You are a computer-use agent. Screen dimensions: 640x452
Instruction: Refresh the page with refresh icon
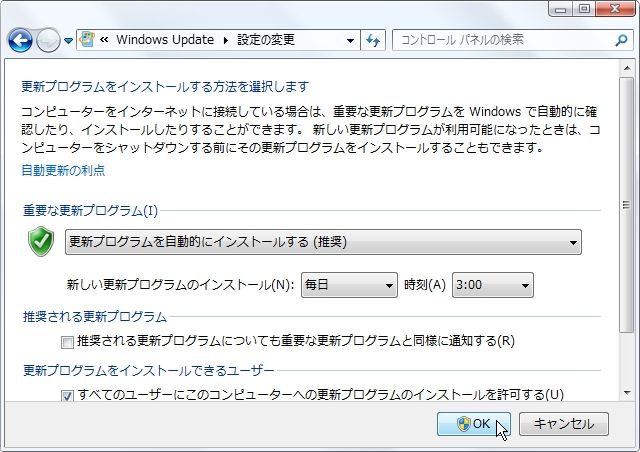pyautogui.click(x=373, y=40)
